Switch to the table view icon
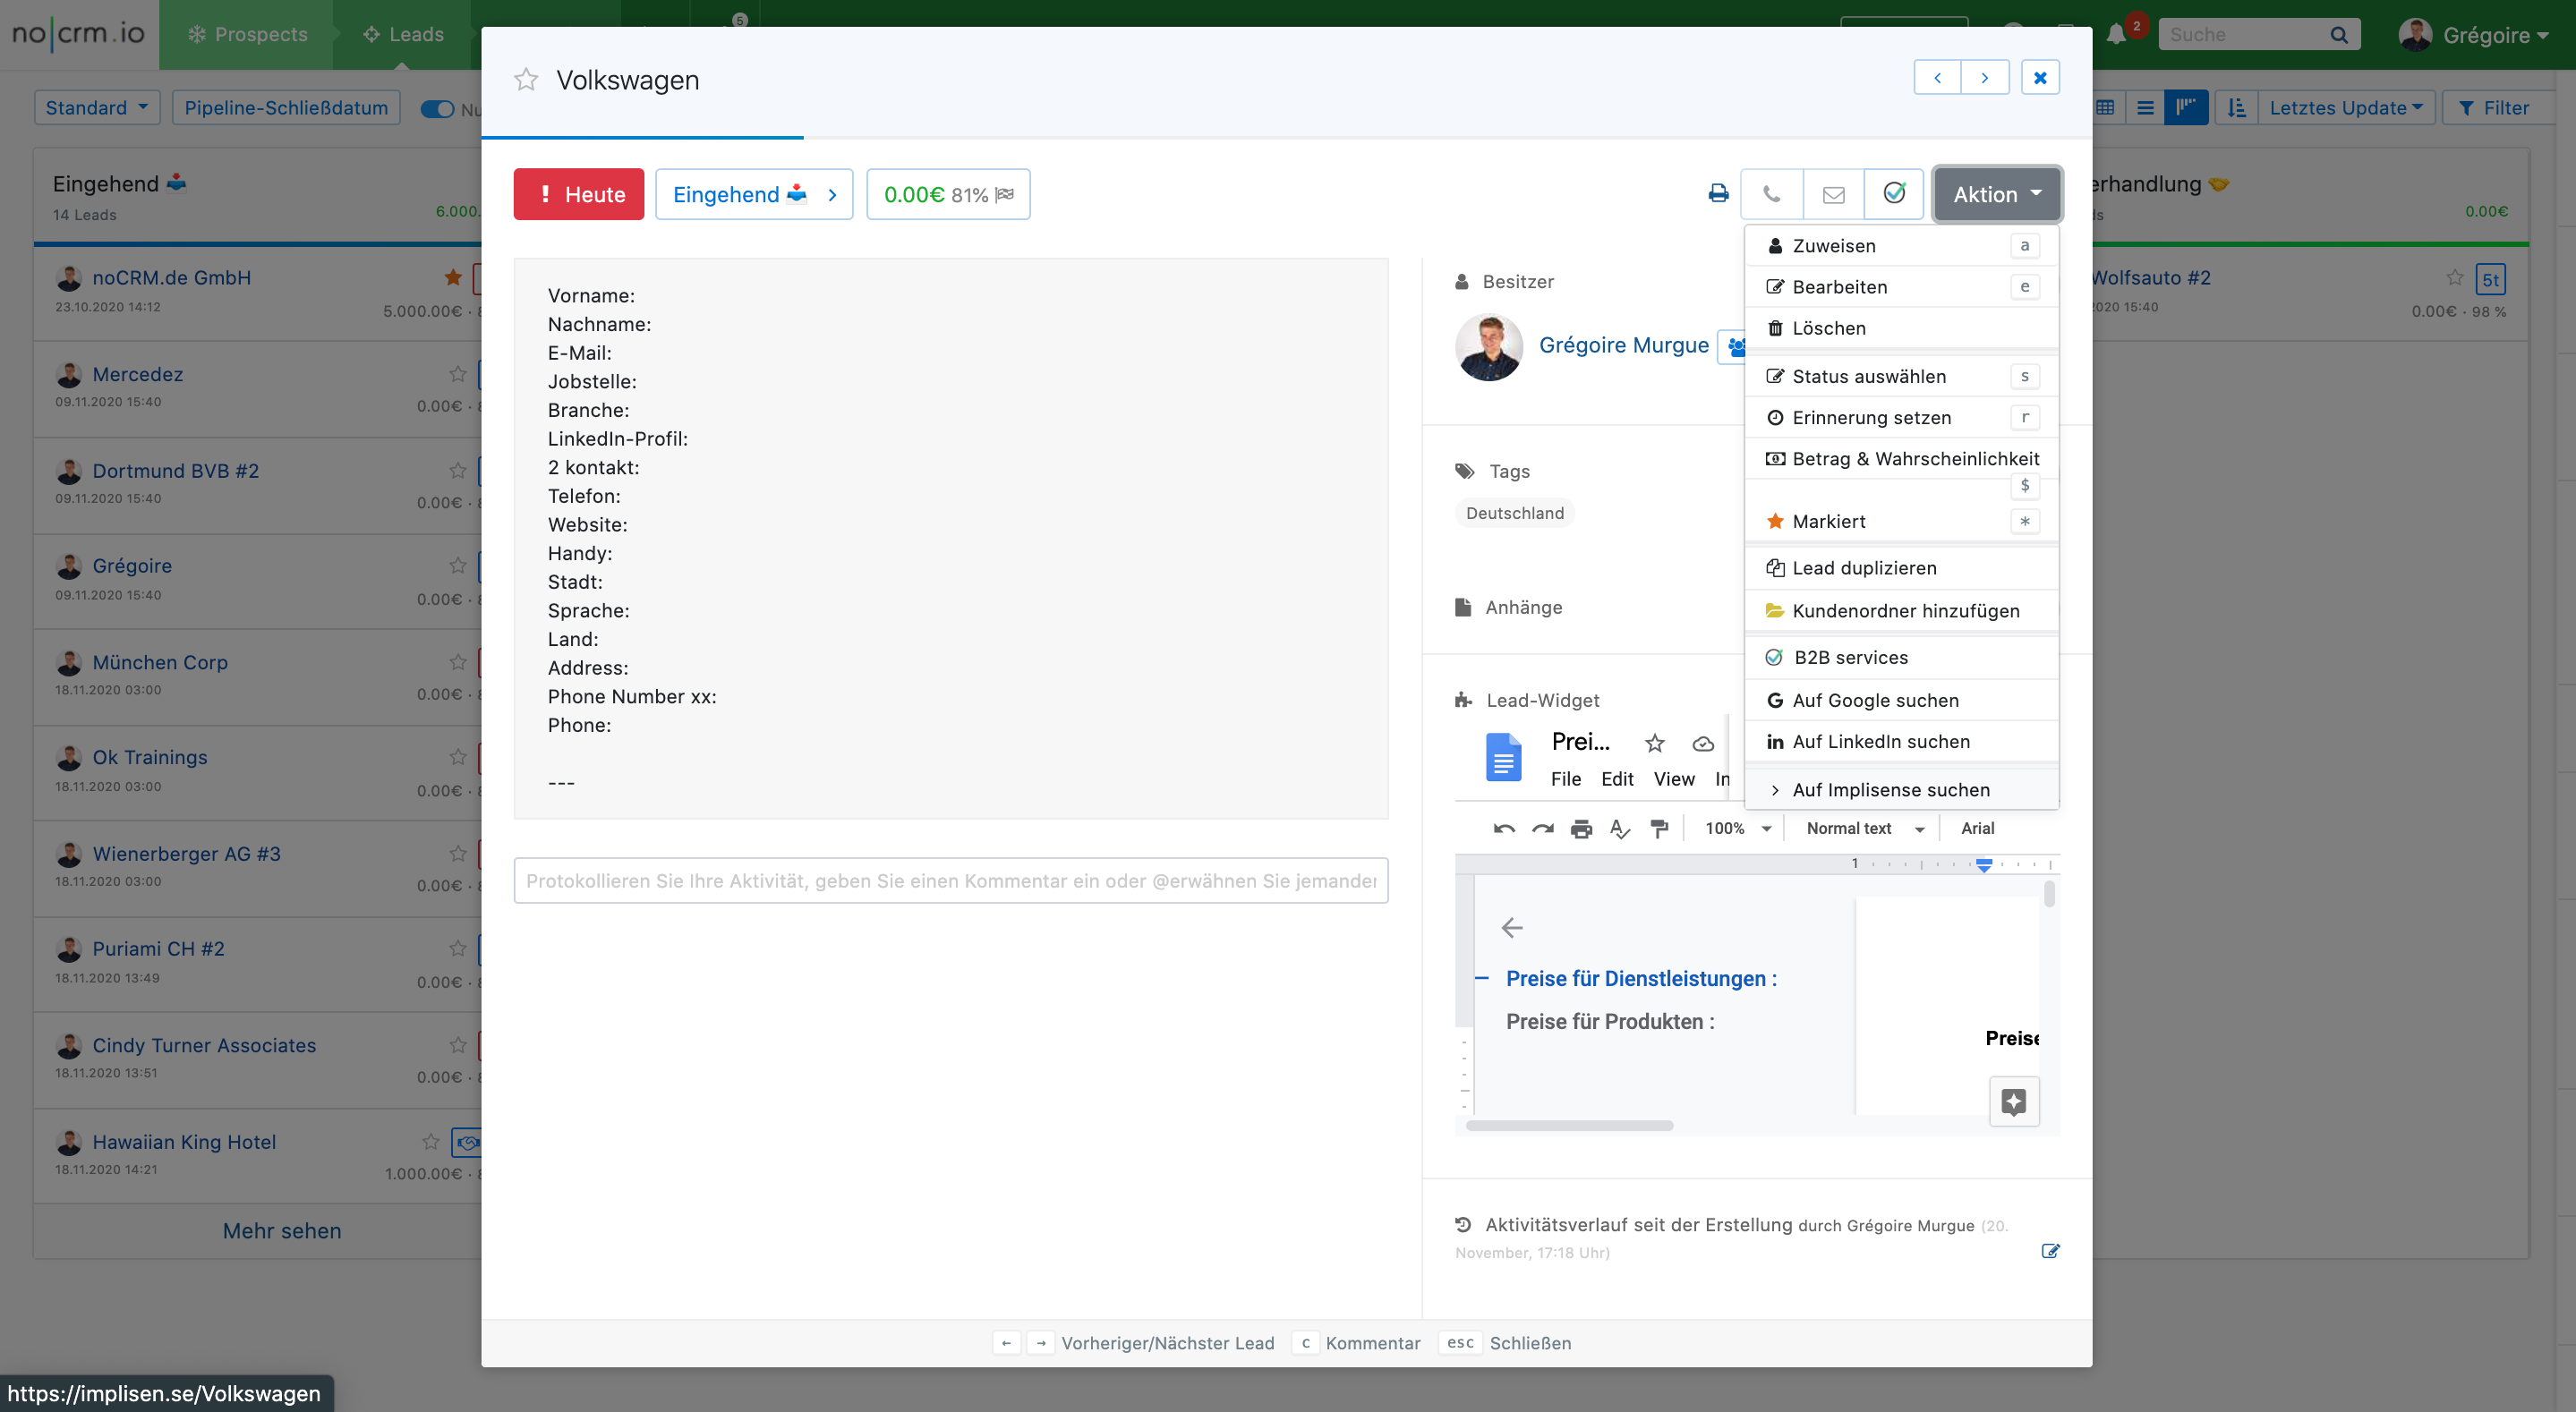This screenshot has height=1412, width=2576. [x=2105, y=108]
